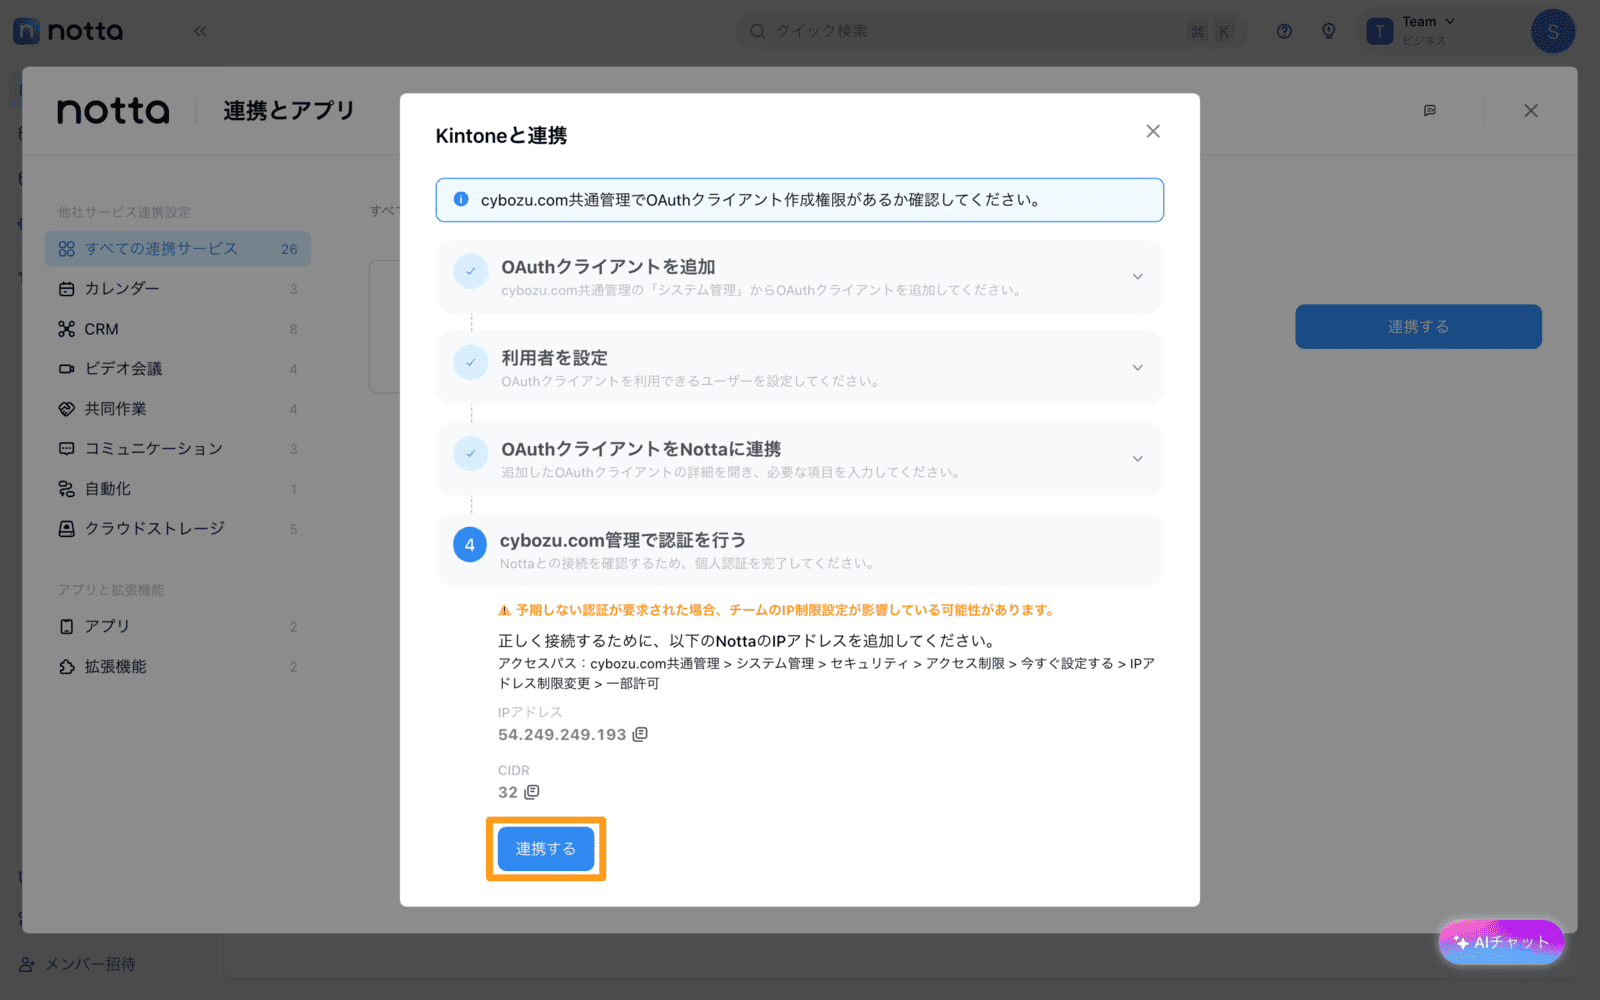
Task: Click the クイック検索 search field
Action: click(990, 31)
